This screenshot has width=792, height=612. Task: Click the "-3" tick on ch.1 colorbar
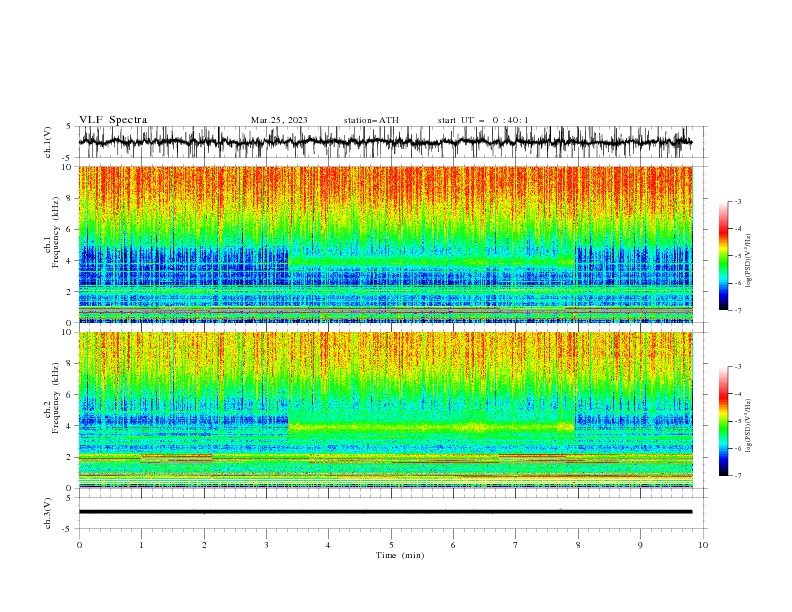[737, 201]
